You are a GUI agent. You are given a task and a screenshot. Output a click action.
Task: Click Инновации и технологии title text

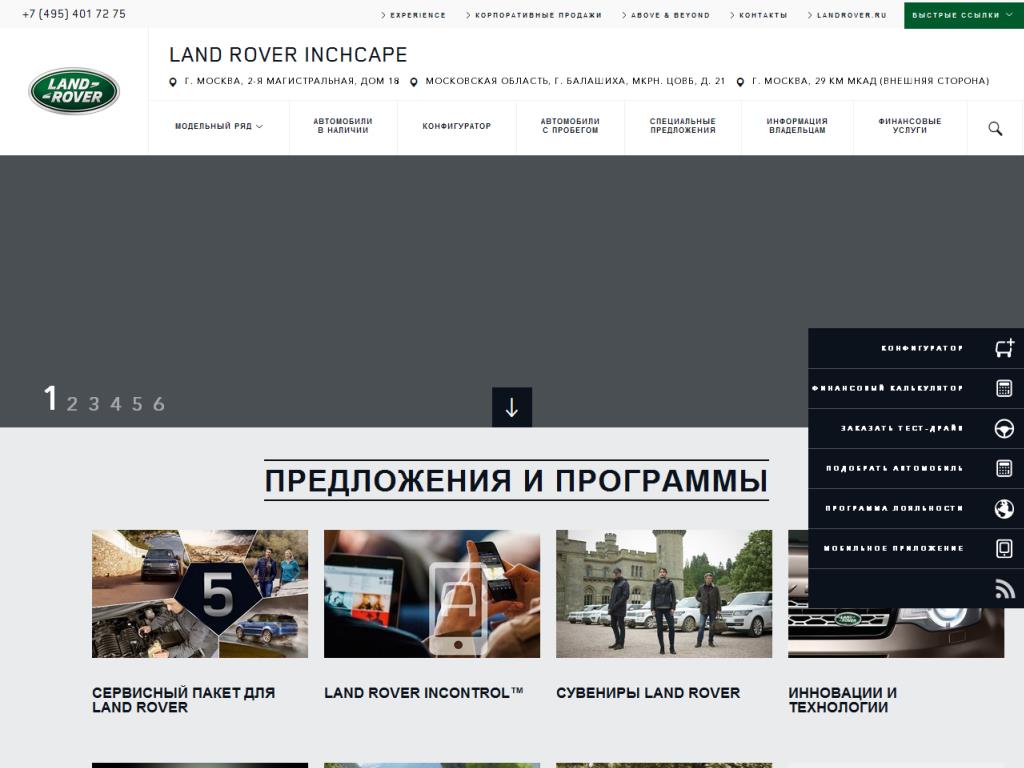tap(842, 699)
